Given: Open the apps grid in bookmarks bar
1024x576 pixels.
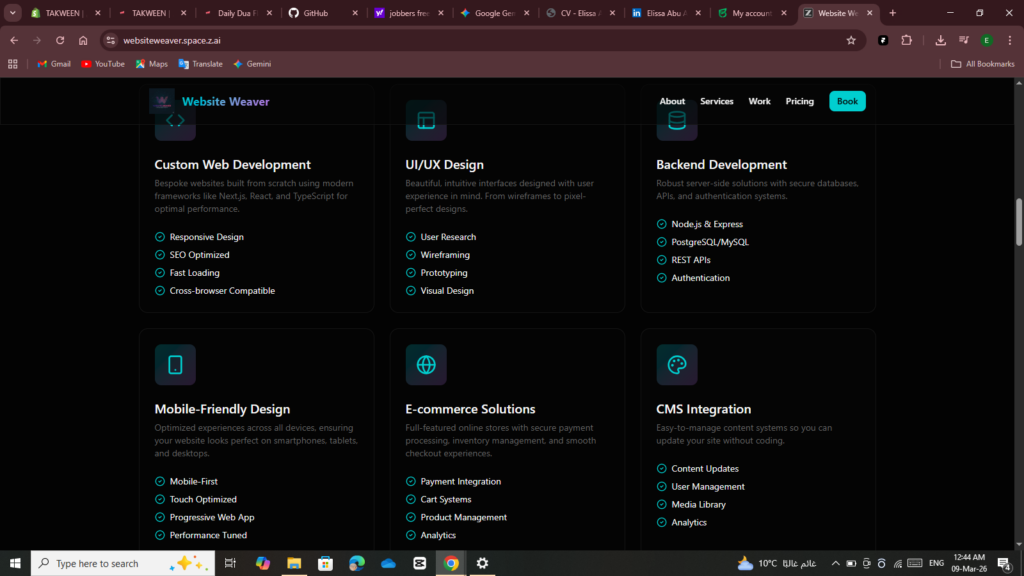Looking at the screenshot, I should 12,64.
